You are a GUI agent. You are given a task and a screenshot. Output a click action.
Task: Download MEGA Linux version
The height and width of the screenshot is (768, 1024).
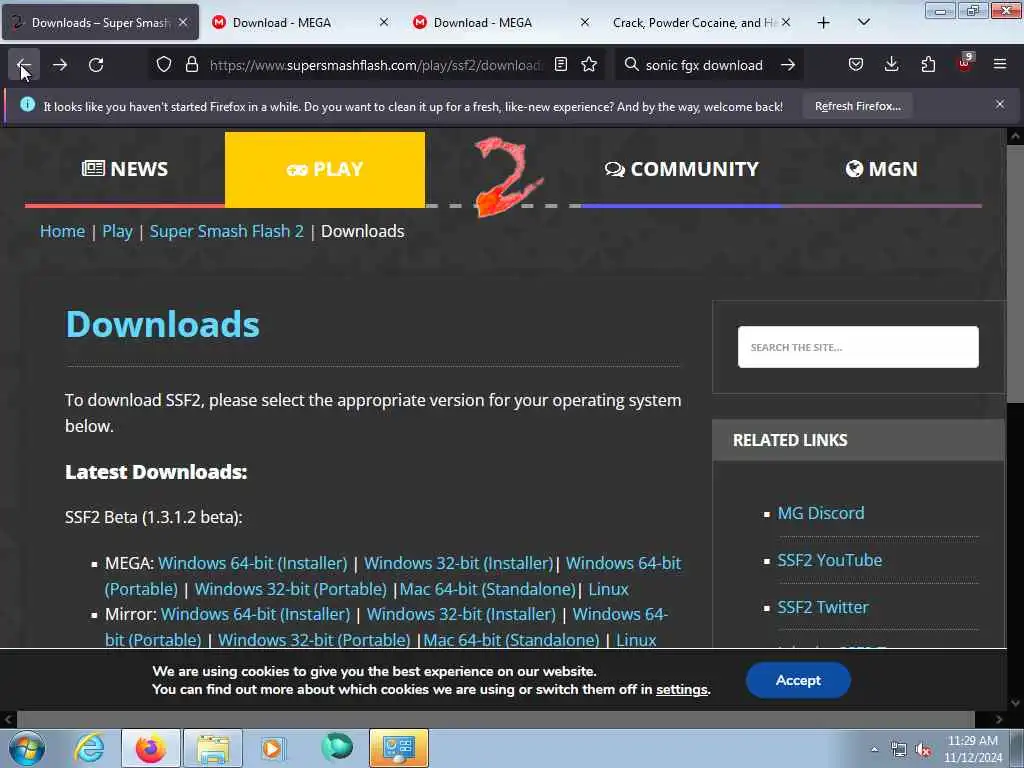click(x=608, y=589)
